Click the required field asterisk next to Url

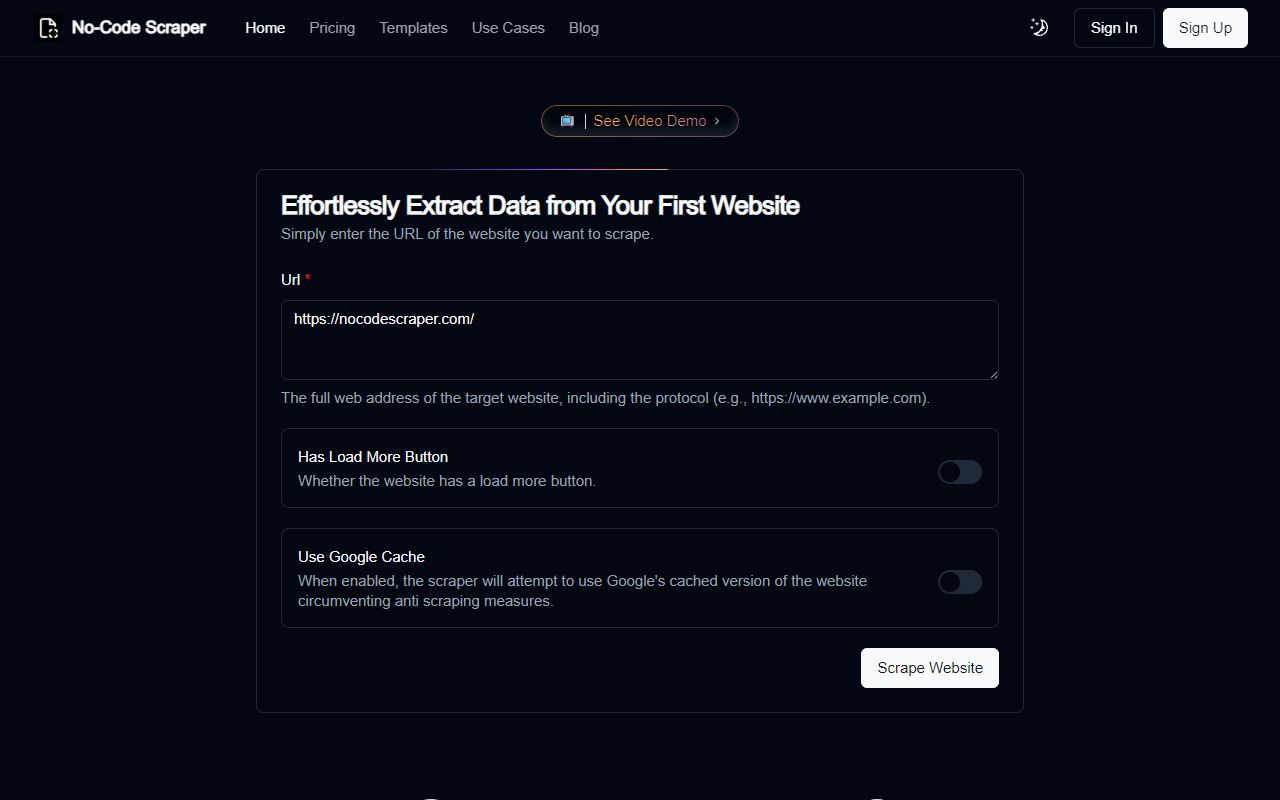tap(307, 277)
